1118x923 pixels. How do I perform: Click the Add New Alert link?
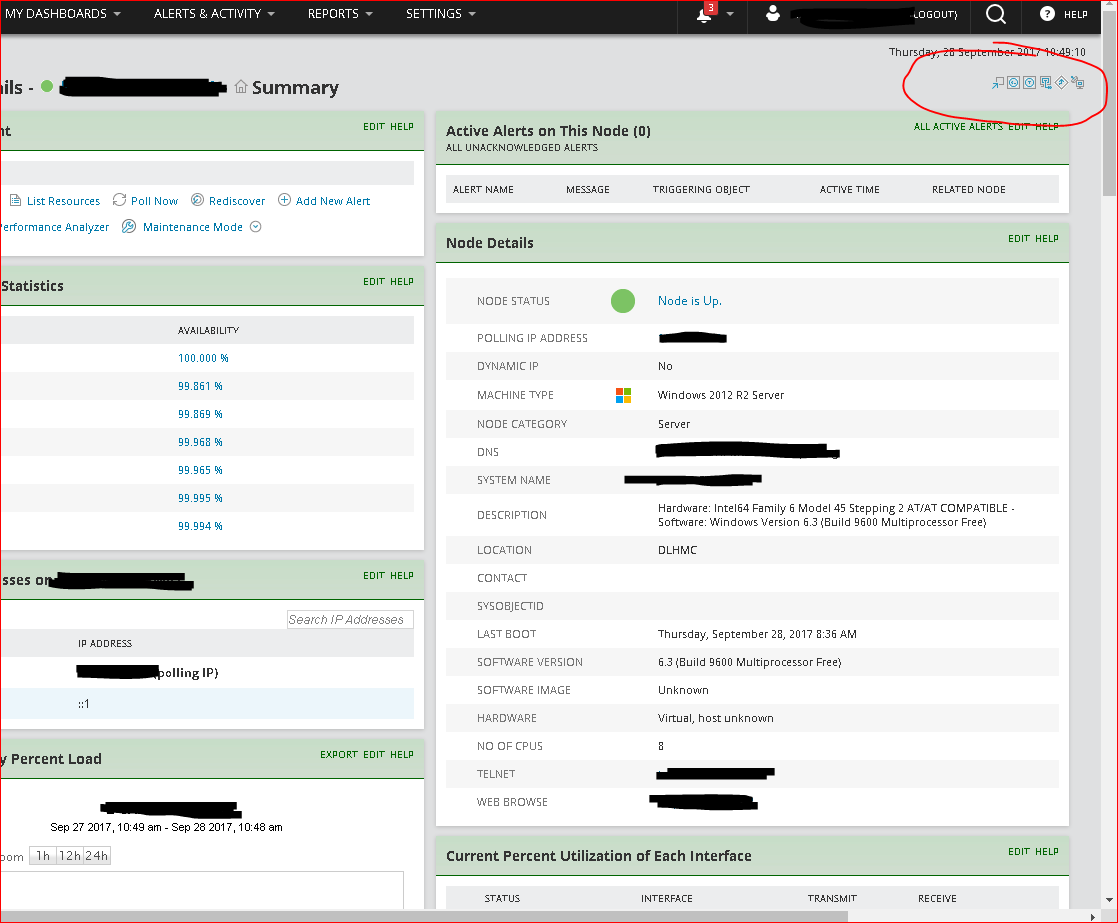(x=333, y=201)
